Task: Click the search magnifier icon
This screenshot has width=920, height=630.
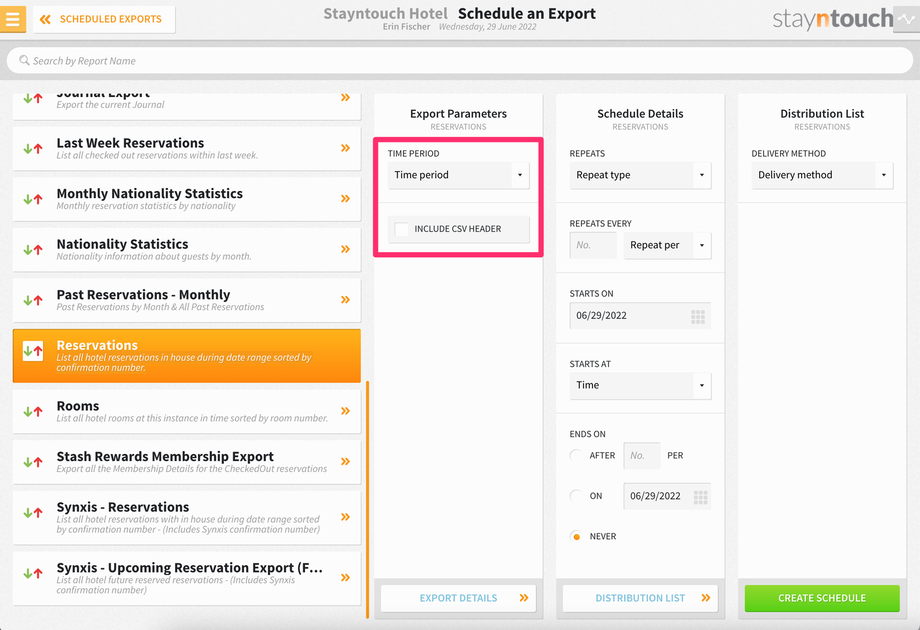Action: coord(24,60)
